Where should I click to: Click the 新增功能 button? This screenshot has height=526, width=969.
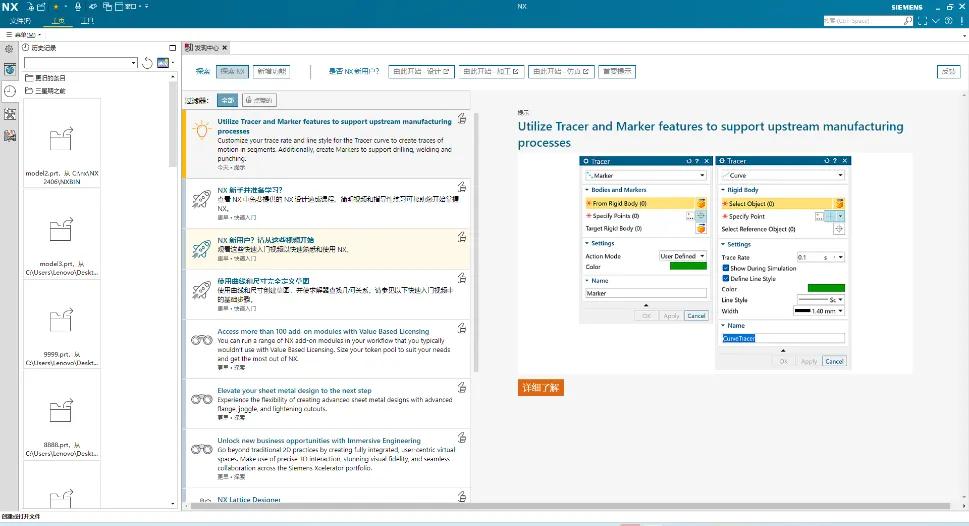point(271,72)
